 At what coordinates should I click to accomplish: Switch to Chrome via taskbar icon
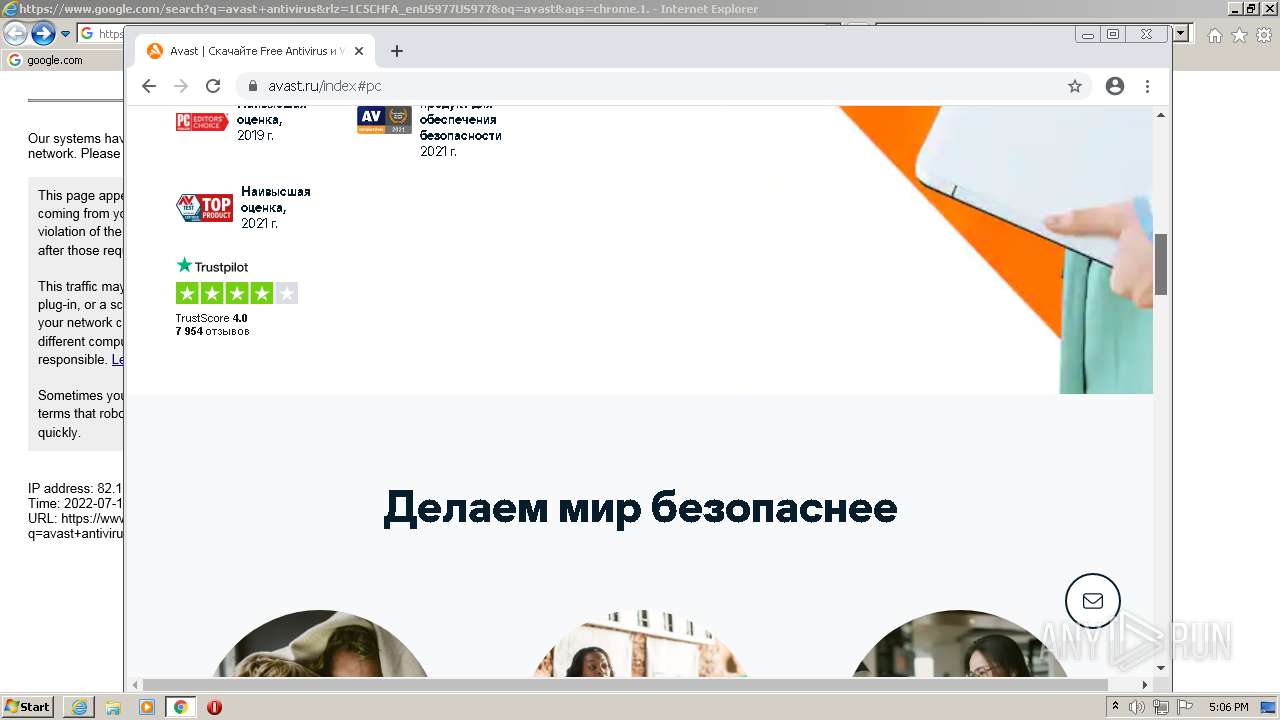pyautogui.click(x=180, y=707)
